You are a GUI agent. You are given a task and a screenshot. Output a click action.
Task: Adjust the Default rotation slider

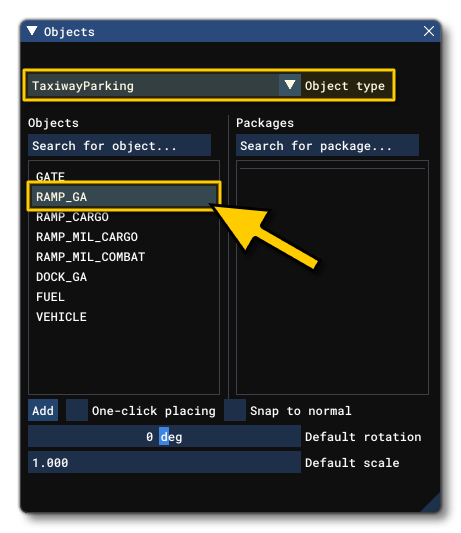coord(165,436)
